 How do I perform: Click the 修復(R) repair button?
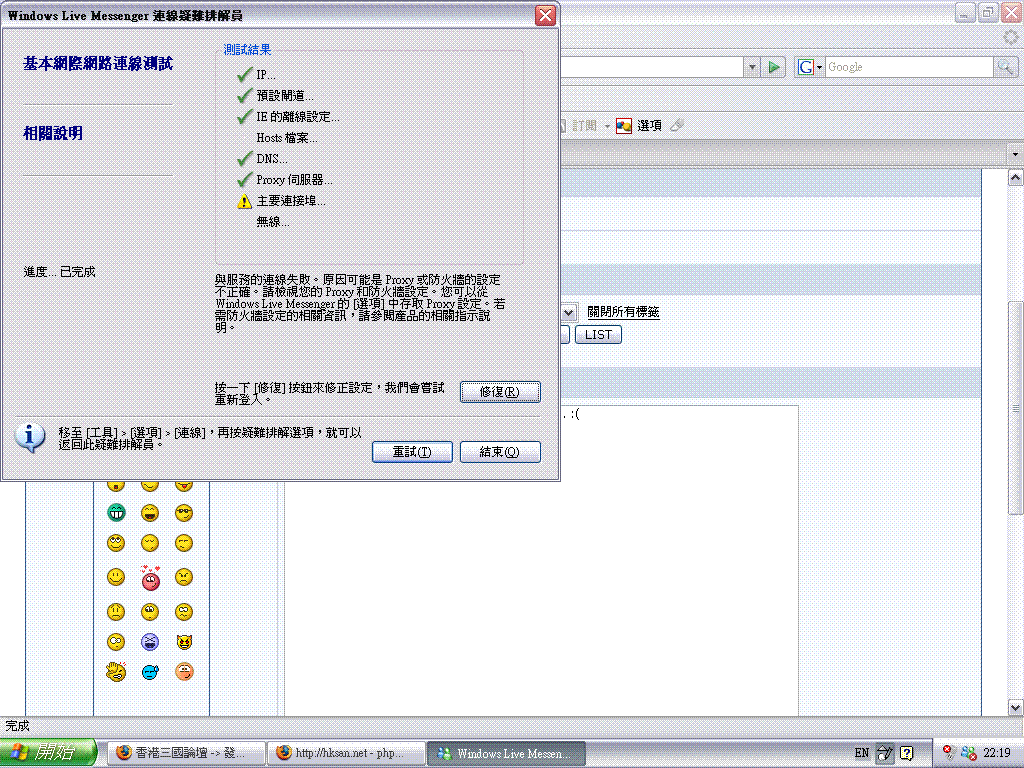500,392
